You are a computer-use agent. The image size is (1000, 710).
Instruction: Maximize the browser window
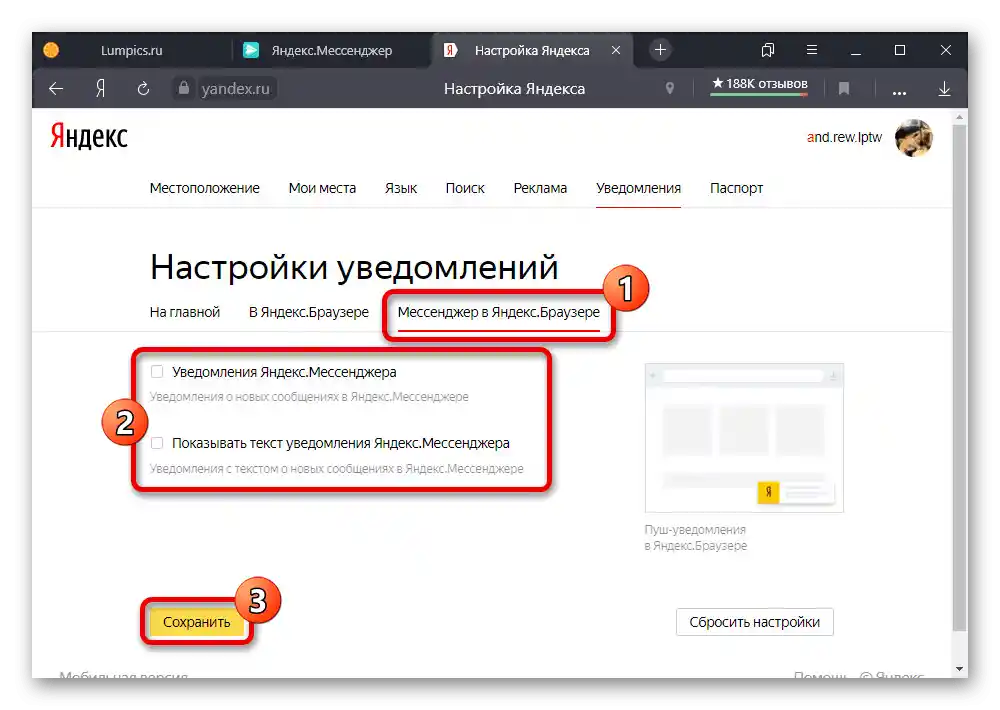coord(900,50)
